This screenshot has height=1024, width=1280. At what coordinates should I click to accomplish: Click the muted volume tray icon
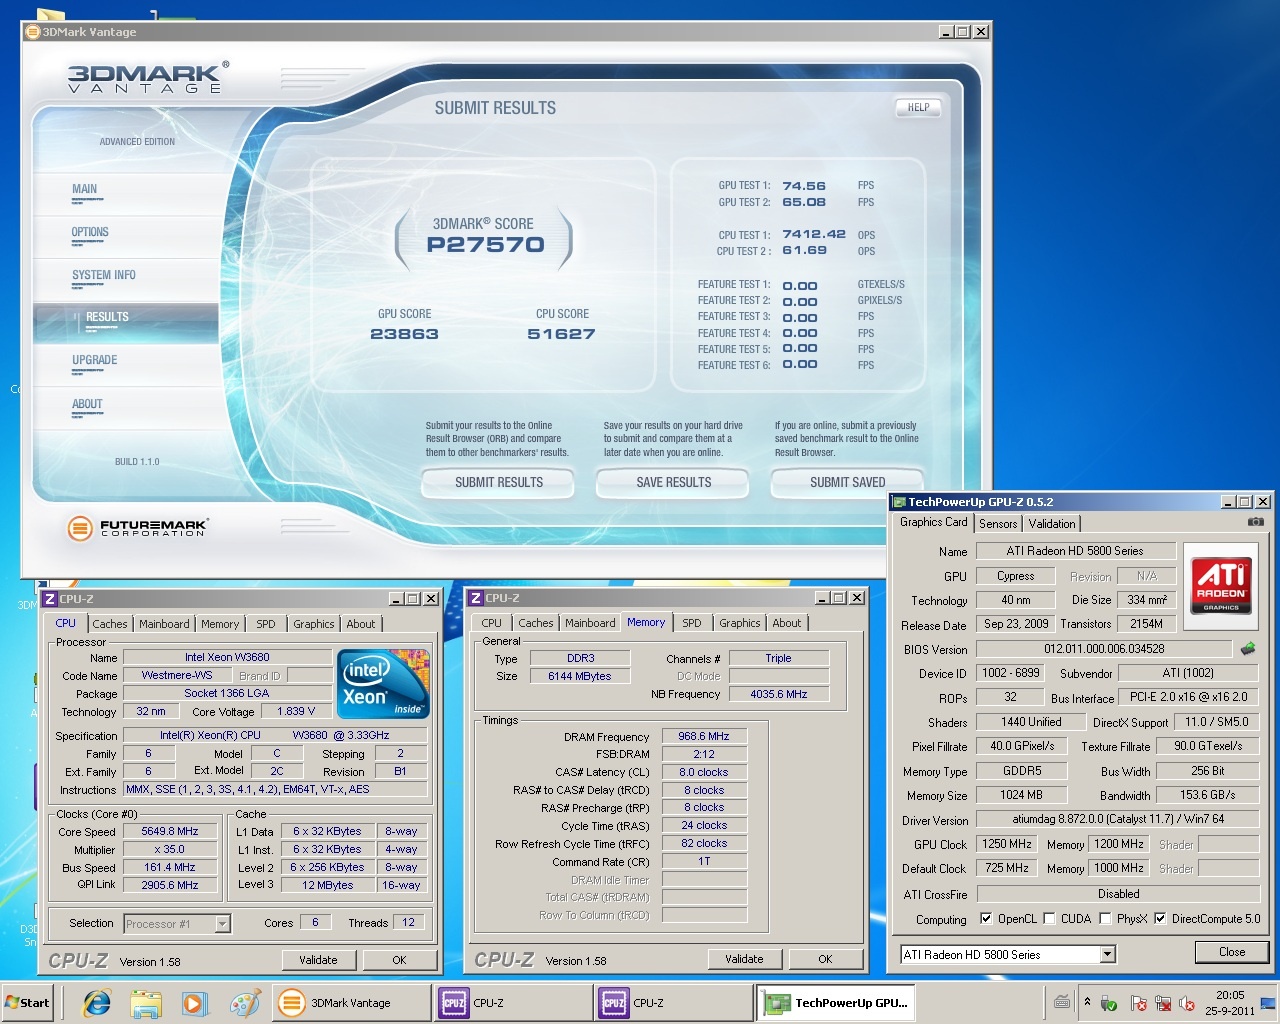click(1187, 1003)
